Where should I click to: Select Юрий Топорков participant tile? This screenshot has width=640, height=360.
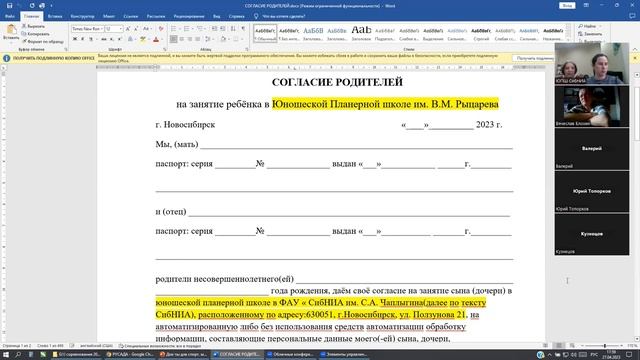point(592,191)
